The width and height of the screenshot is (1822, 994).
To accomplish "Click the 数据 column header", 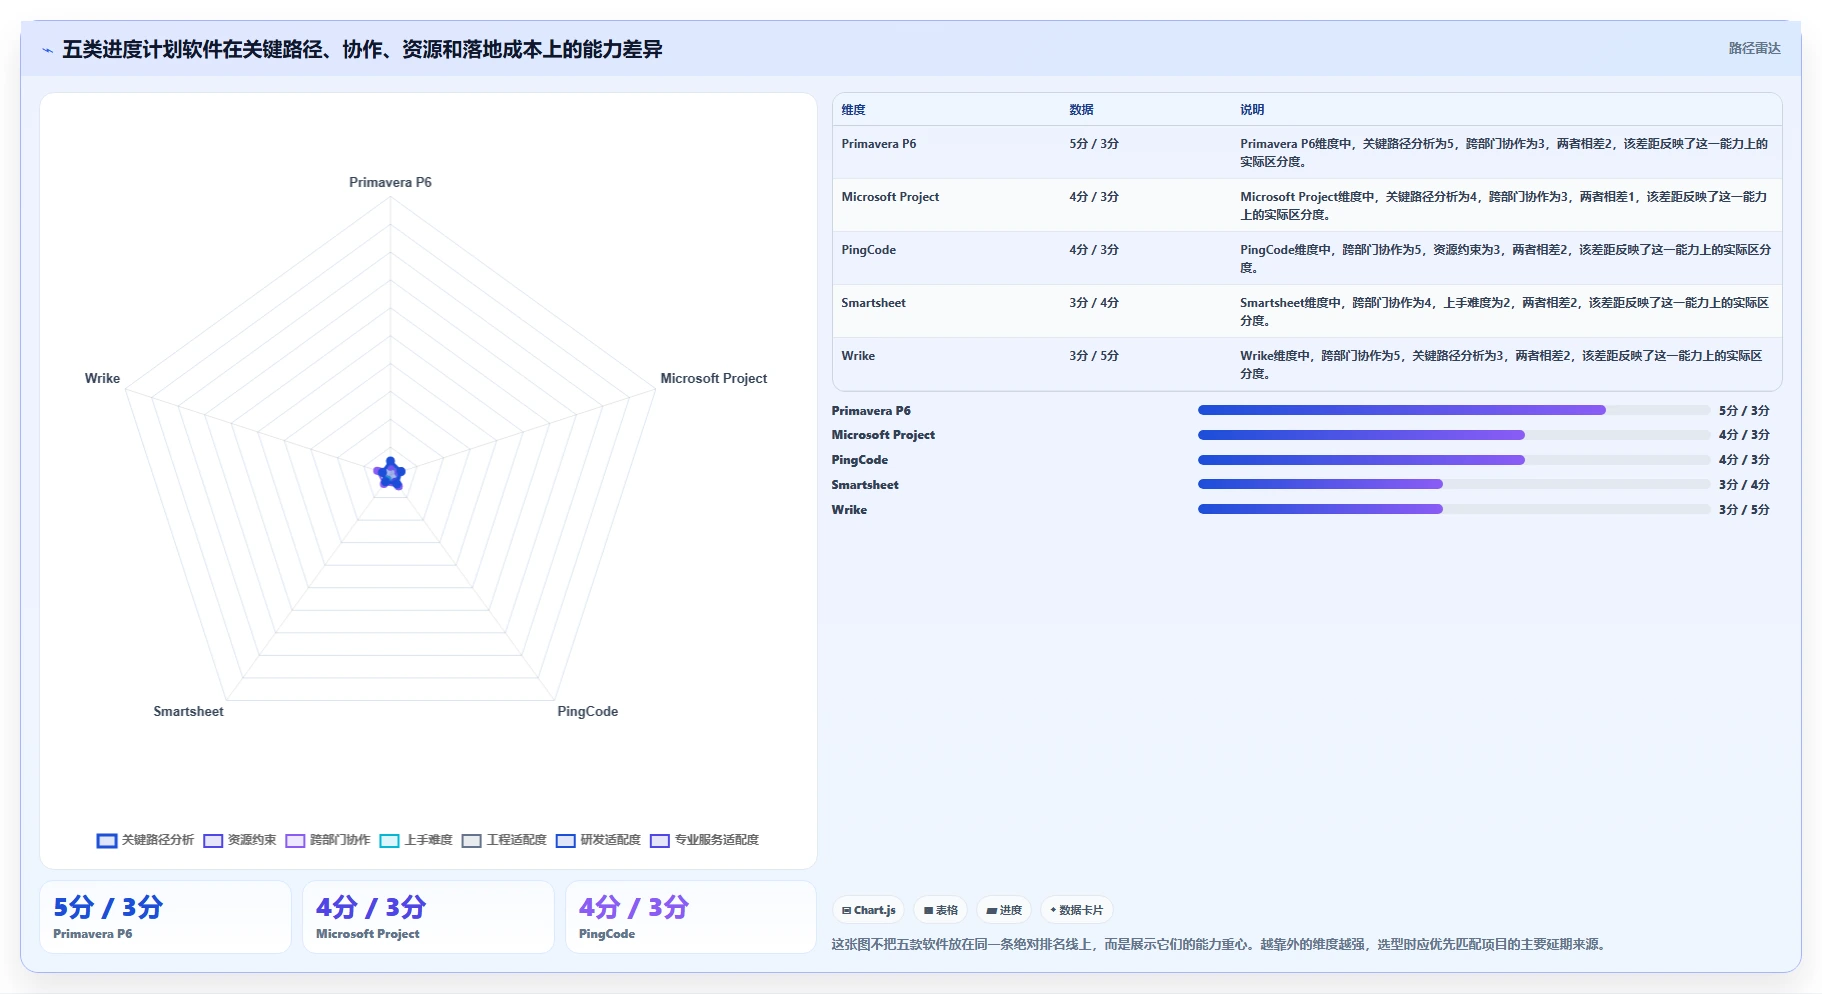I will click(1081, 110).
